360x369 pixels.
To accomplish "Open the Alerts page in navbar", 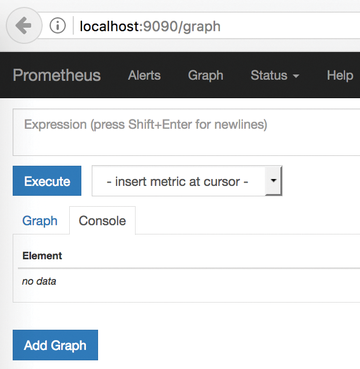I will pyautogui.click(x=144, y=75).
